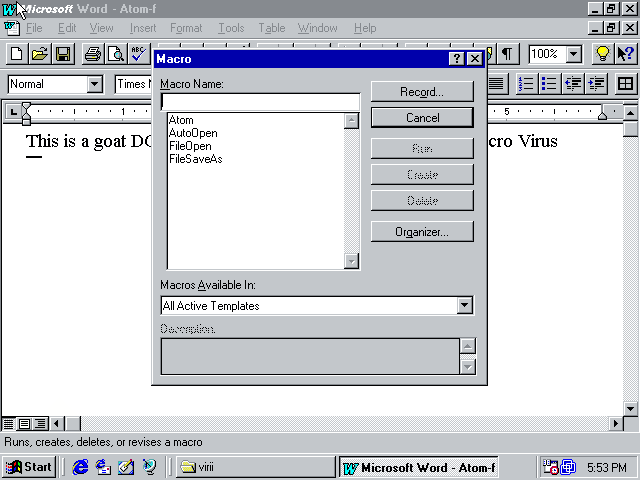The width and height of the screenshot is (640, 480).
Task: Open the File menu
Action: 34,28
